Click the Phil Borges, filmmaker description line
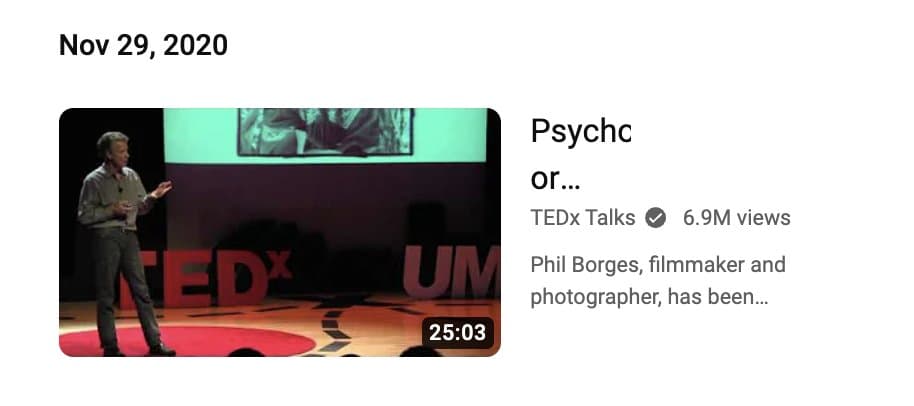914x406 pixels. click(658, 265)
